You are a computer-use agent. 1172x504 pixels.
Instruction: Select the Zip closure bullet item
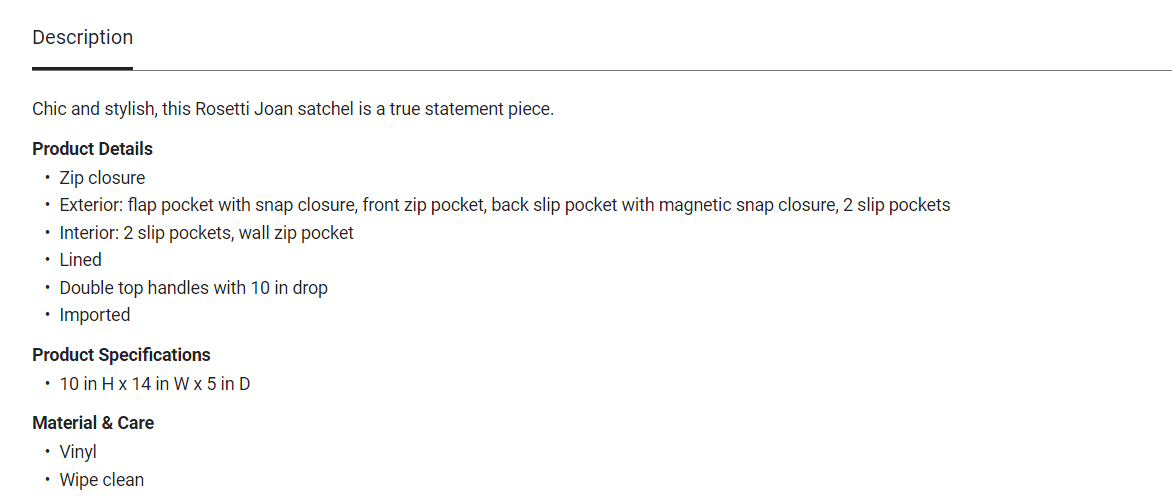(x=102, y=178)
